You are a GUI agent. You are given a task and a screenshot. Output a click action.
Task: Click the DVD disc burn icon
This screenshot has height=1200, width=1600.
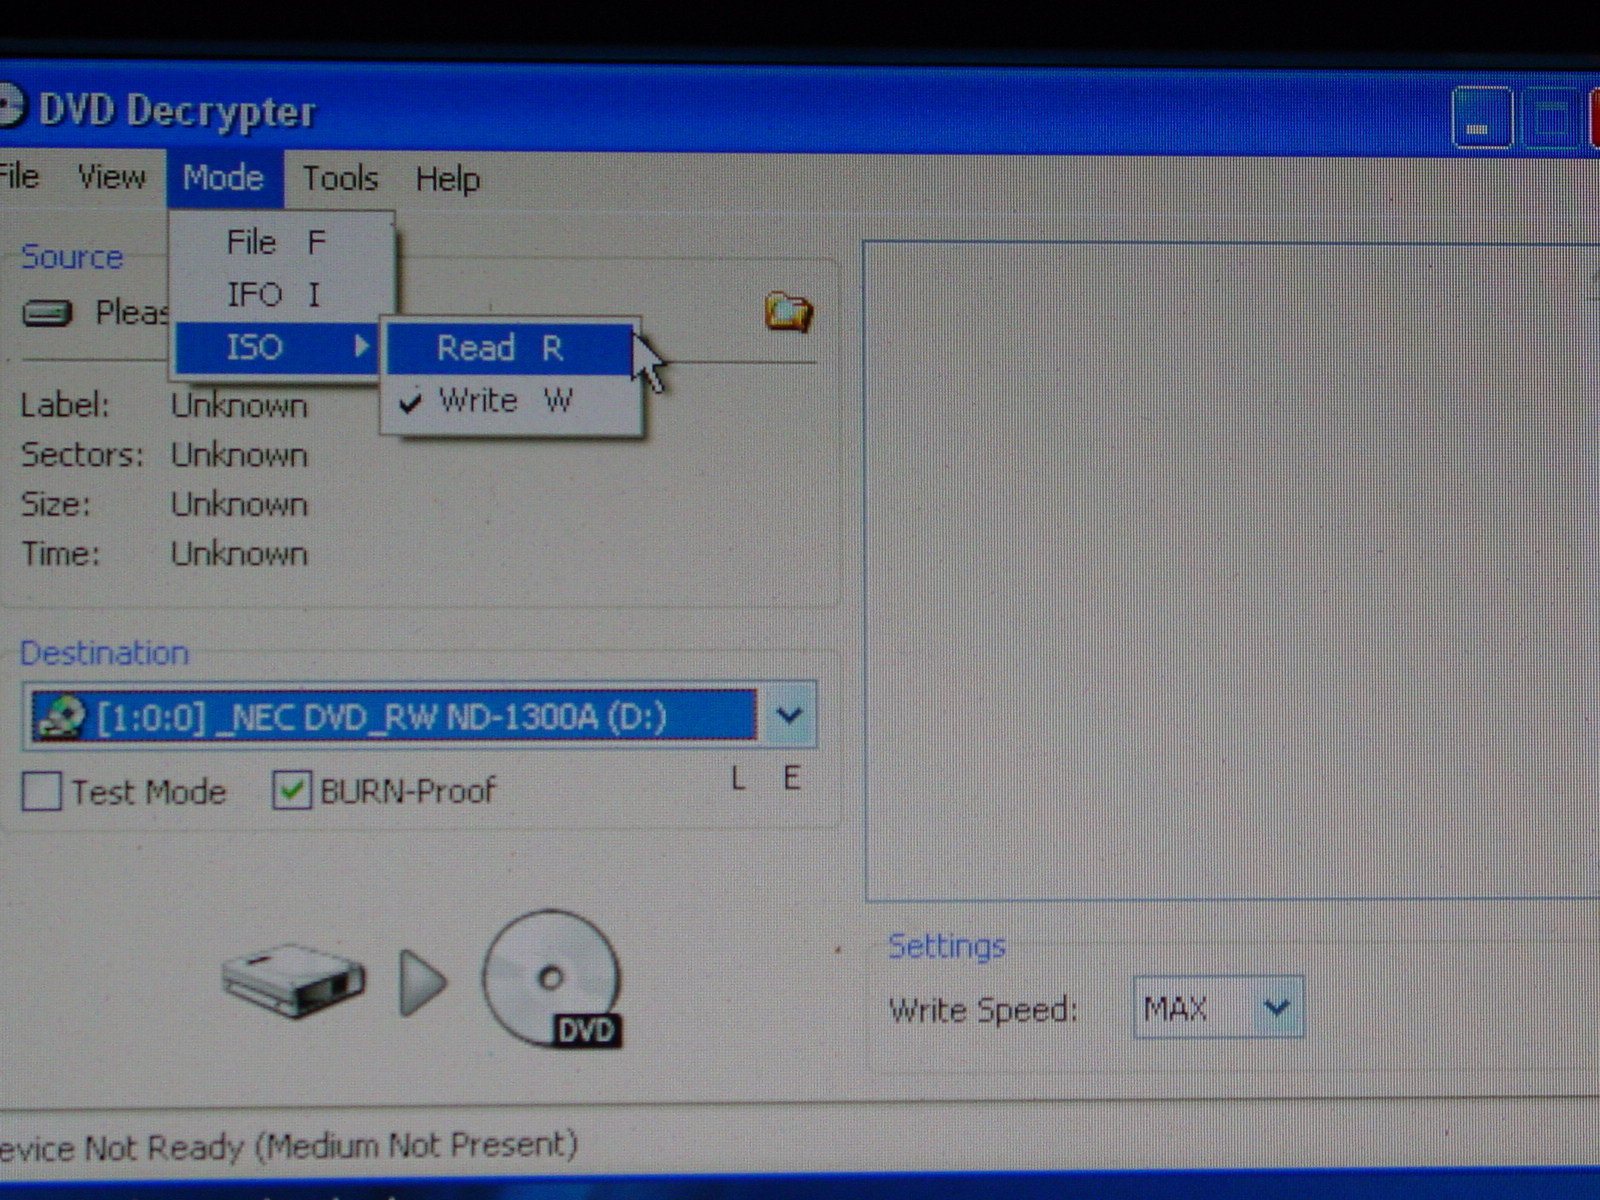click(551, 980)
